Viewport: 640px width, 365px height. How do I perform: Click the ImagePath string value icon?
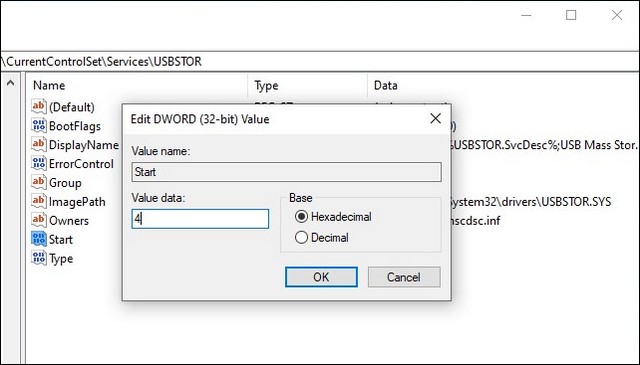click(39, 201)
